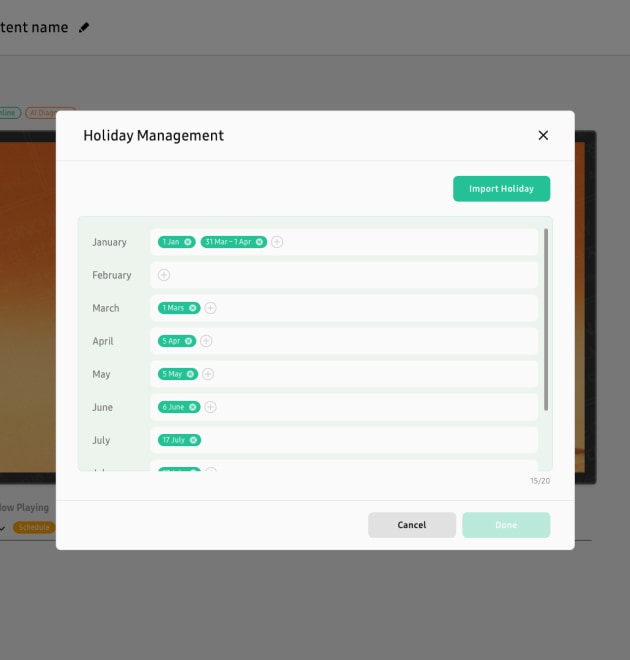Add a holiday to the April row

point(206,341)
